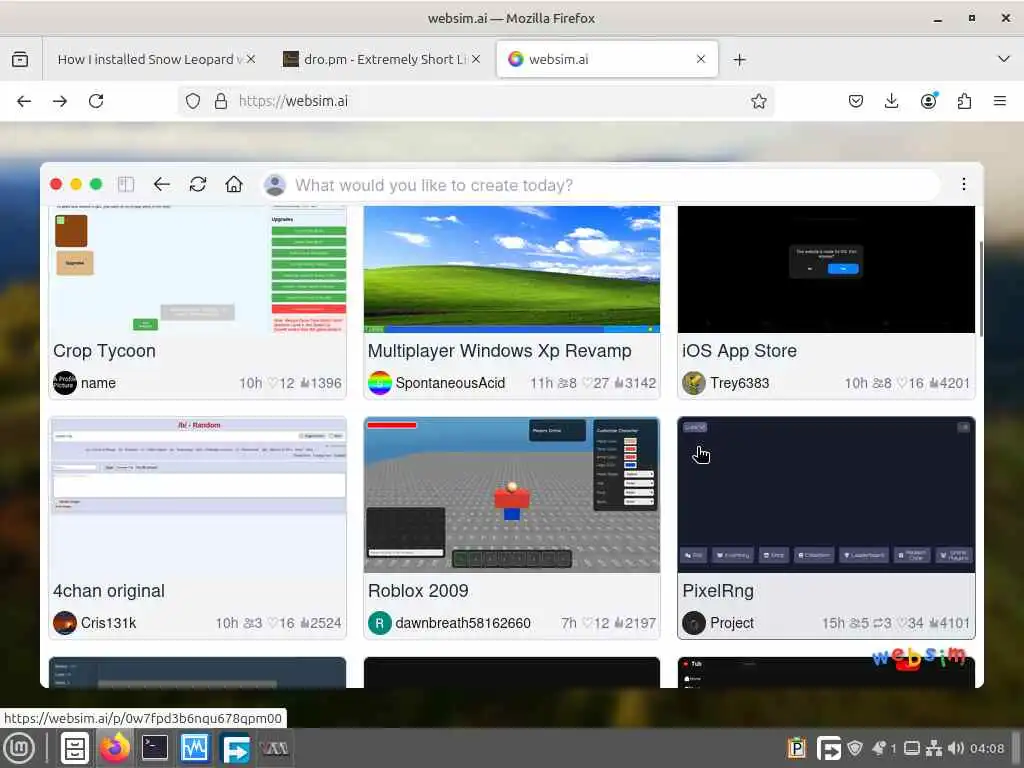The height and width of the screenshot is (768, 1024).
Task: Click the websim red close dot
Action: click(x=56, y=185)
